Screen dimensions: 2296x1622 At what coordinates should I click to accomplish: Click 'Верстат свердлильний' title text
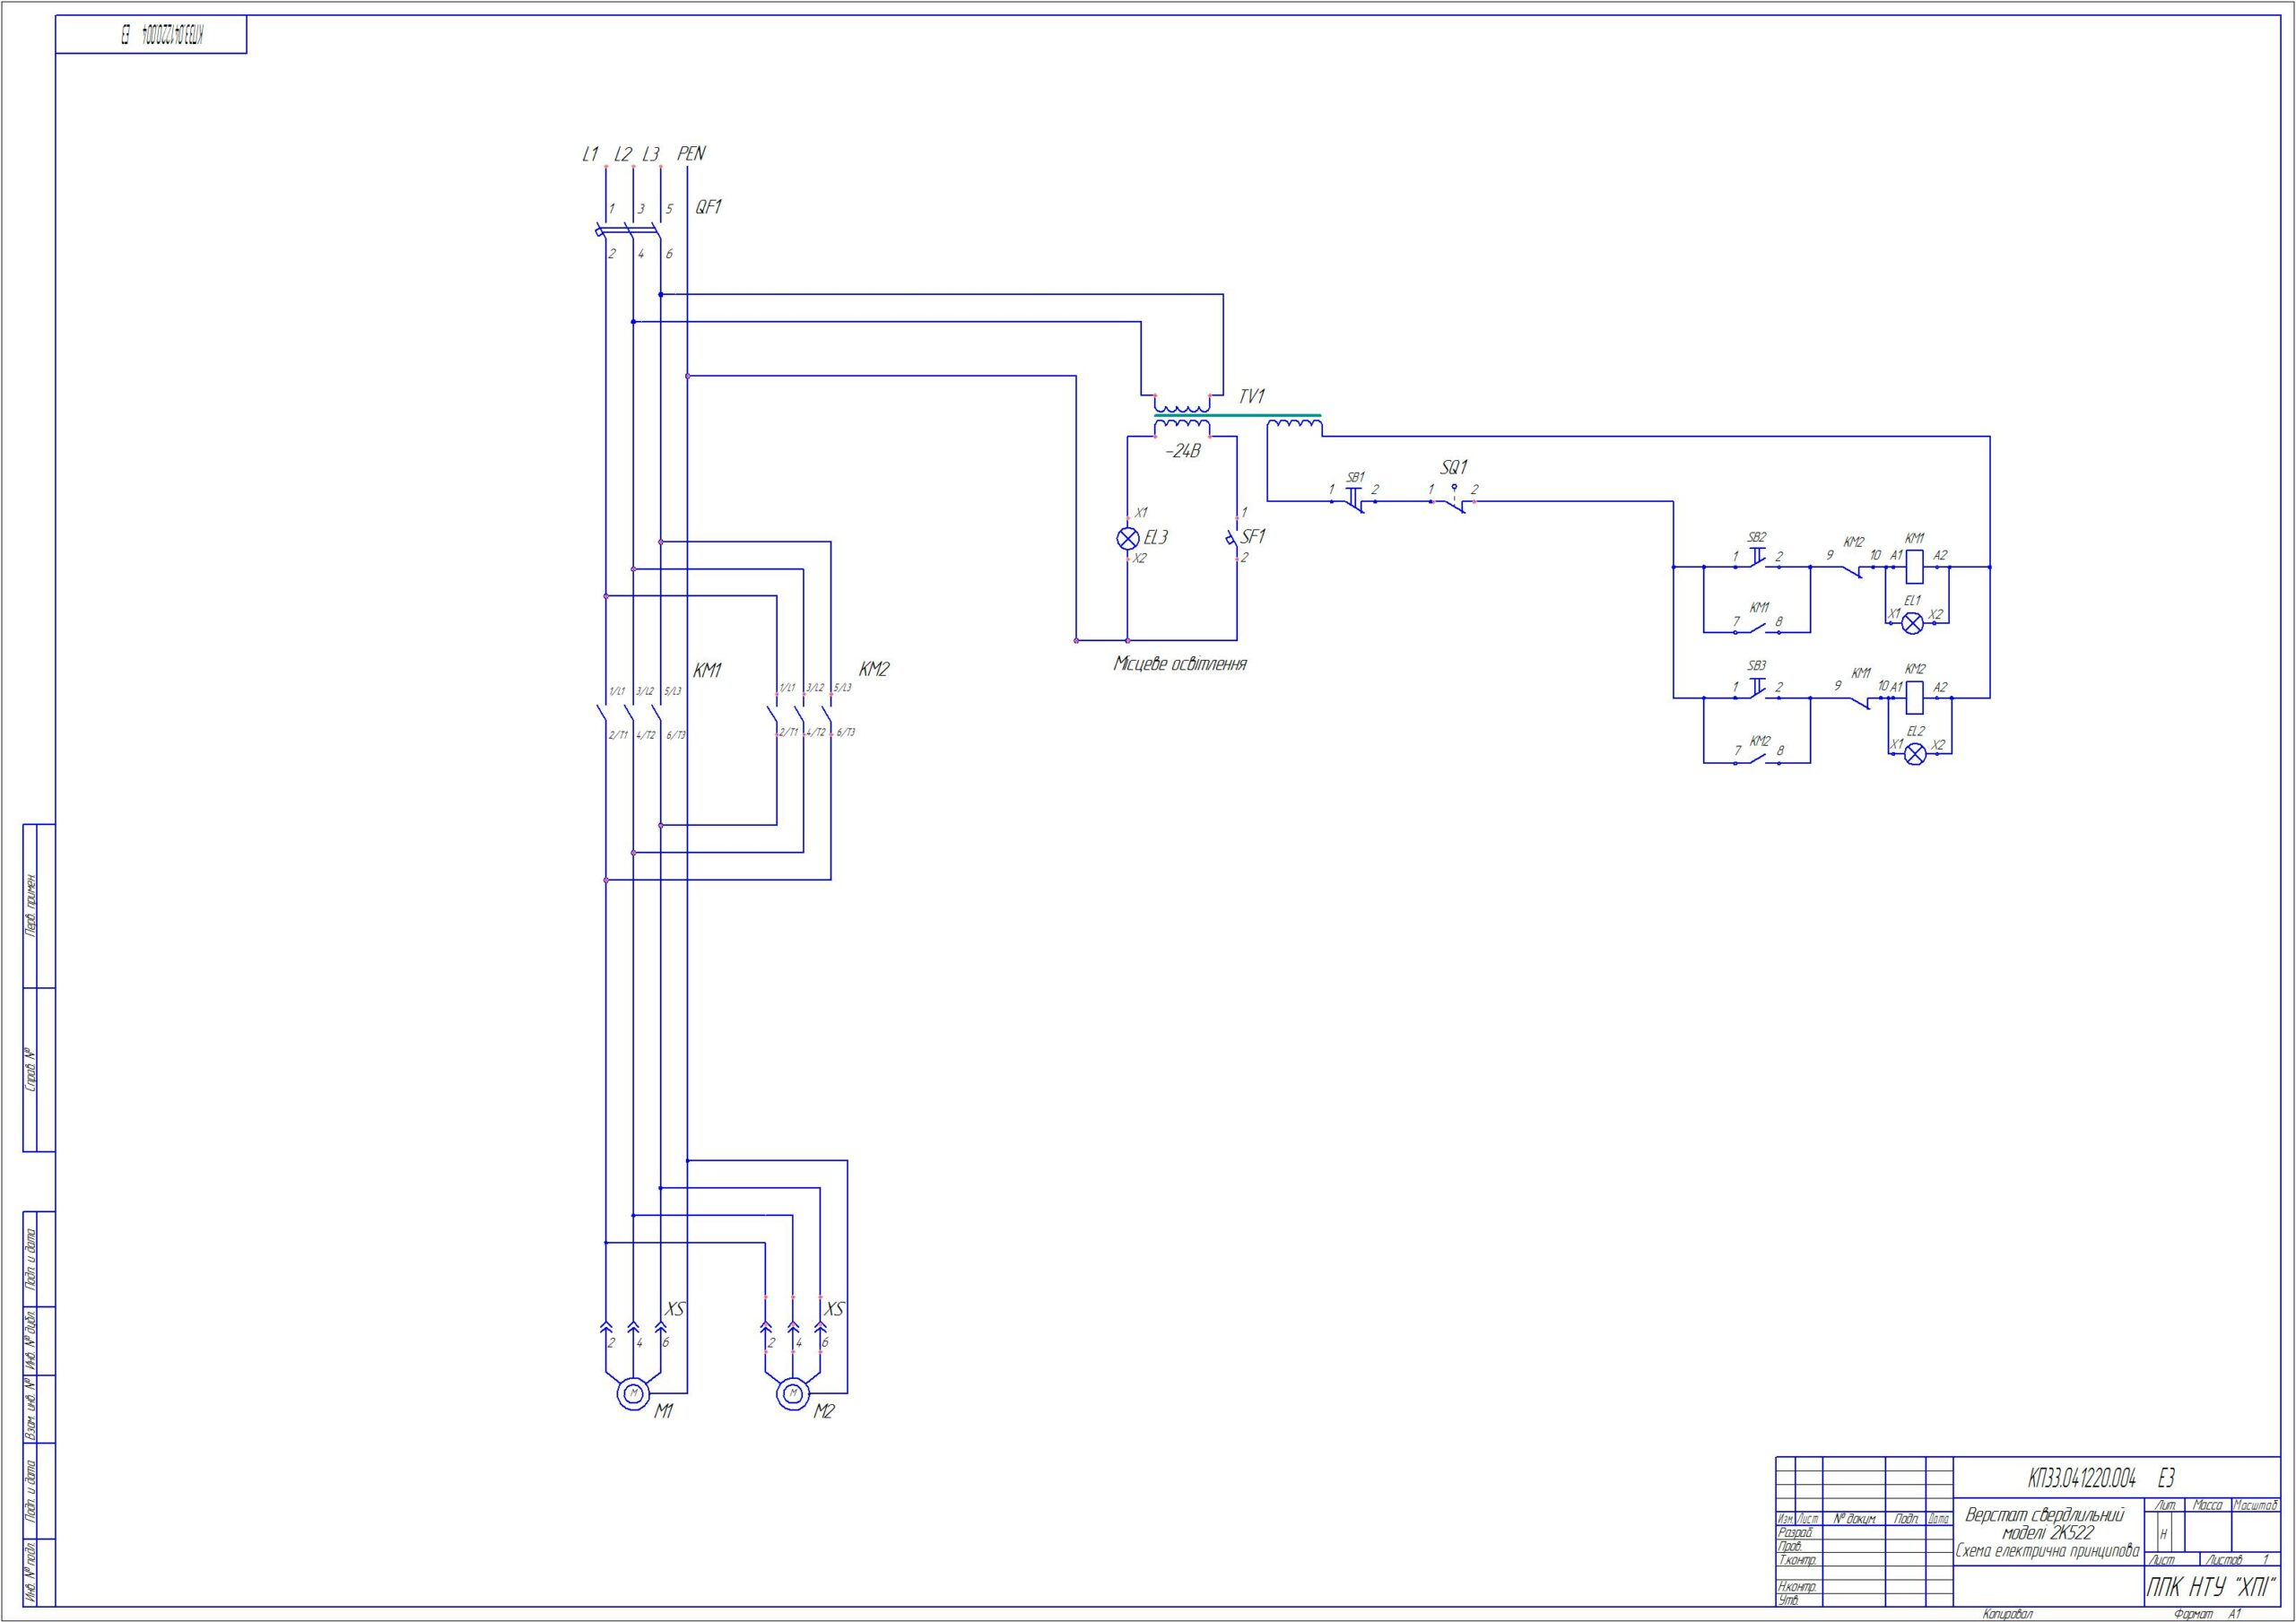pyautogui.click(x=2046, y=1516)
